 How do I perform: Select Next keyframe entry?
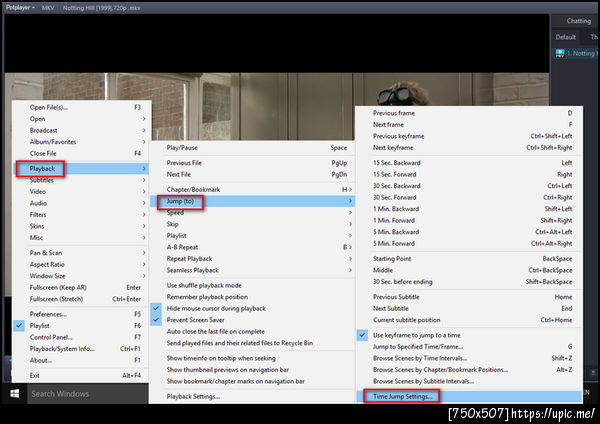pyautogui.click(x=469, y=148)
